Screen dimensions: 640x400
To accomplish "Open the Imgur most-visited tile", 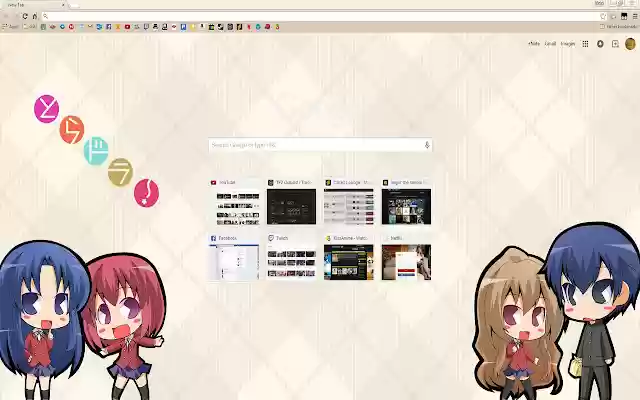I will click(x=406, y=202).
